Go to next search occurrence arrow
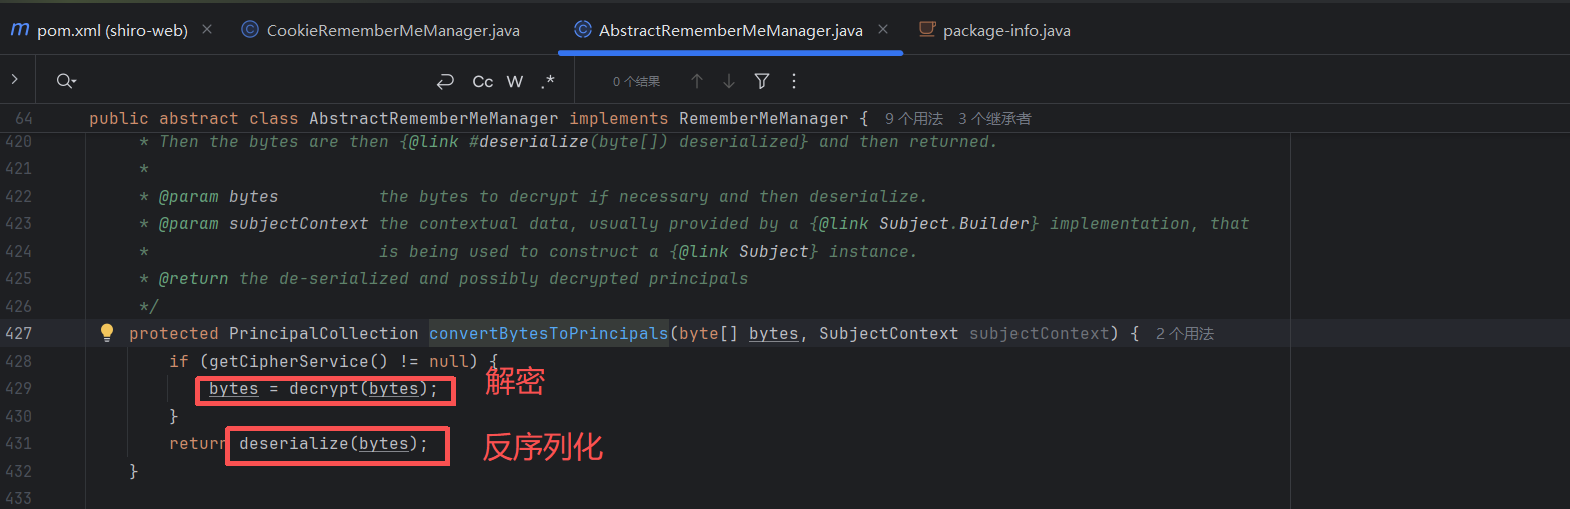 click(729, 81)
